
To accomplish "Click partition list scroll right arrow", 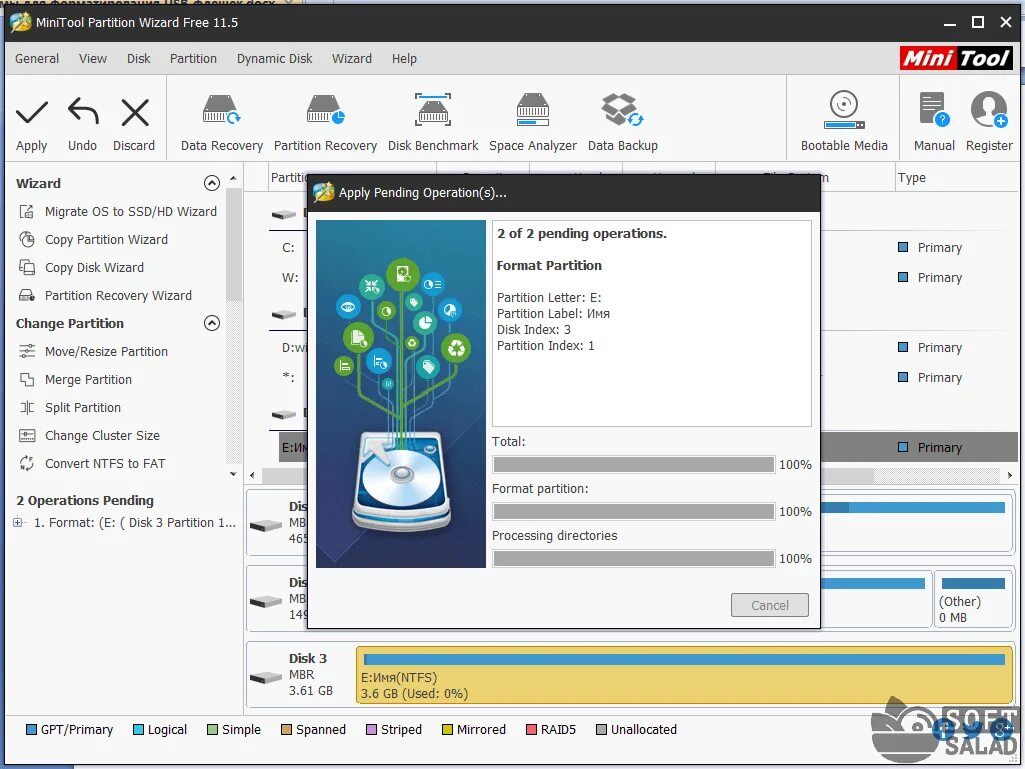I will click(1010, 475).
